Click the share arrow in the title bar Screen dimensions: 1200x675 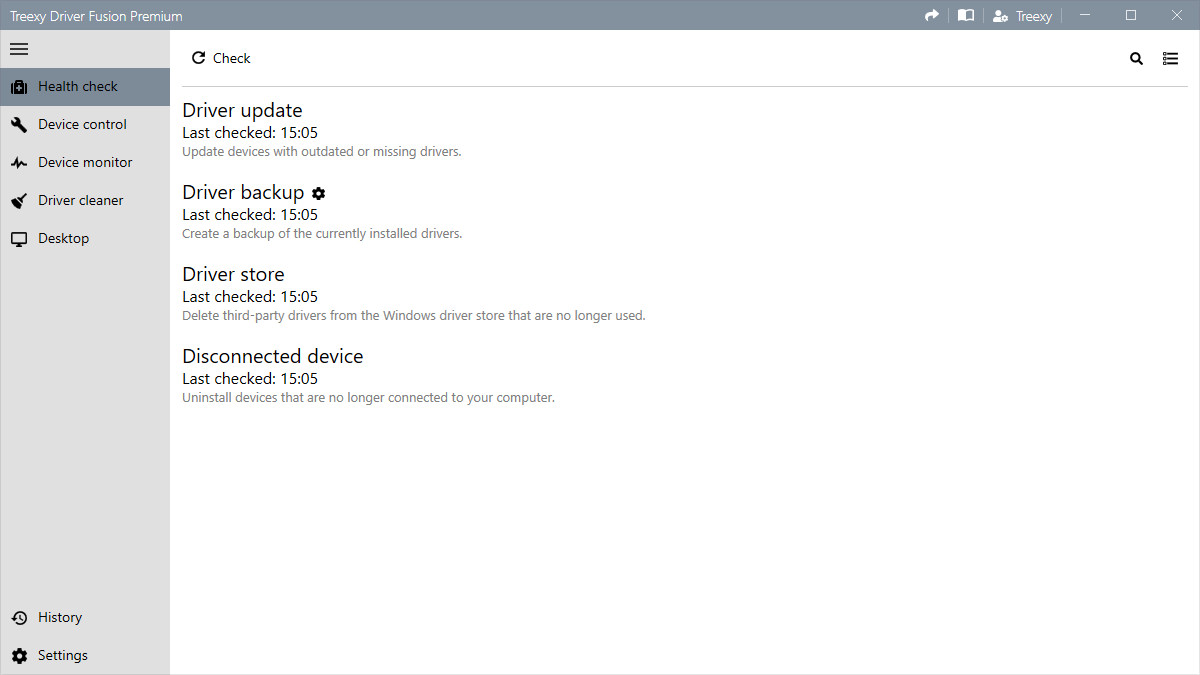tap(931, 15)
